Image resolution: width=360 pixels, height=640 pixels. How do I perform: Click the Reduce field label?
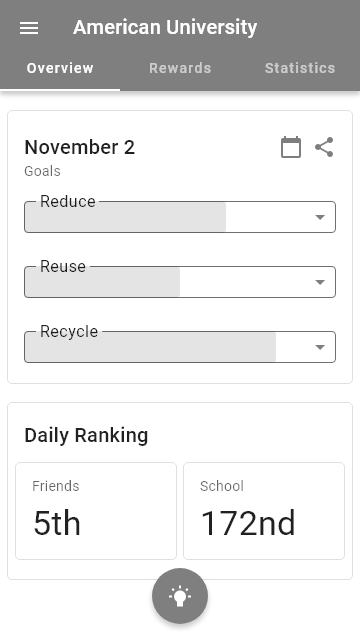tap(68, 201)
